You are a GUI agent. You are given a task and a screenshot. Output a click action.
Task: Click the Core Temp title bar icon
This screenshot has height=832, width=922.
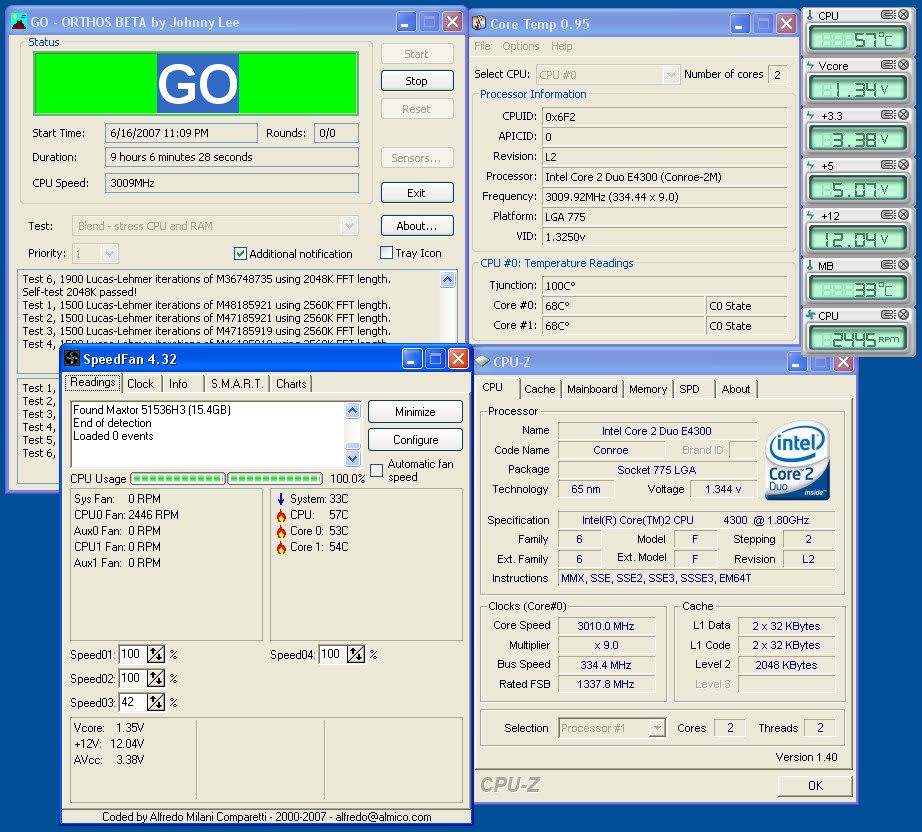point(479,23)
